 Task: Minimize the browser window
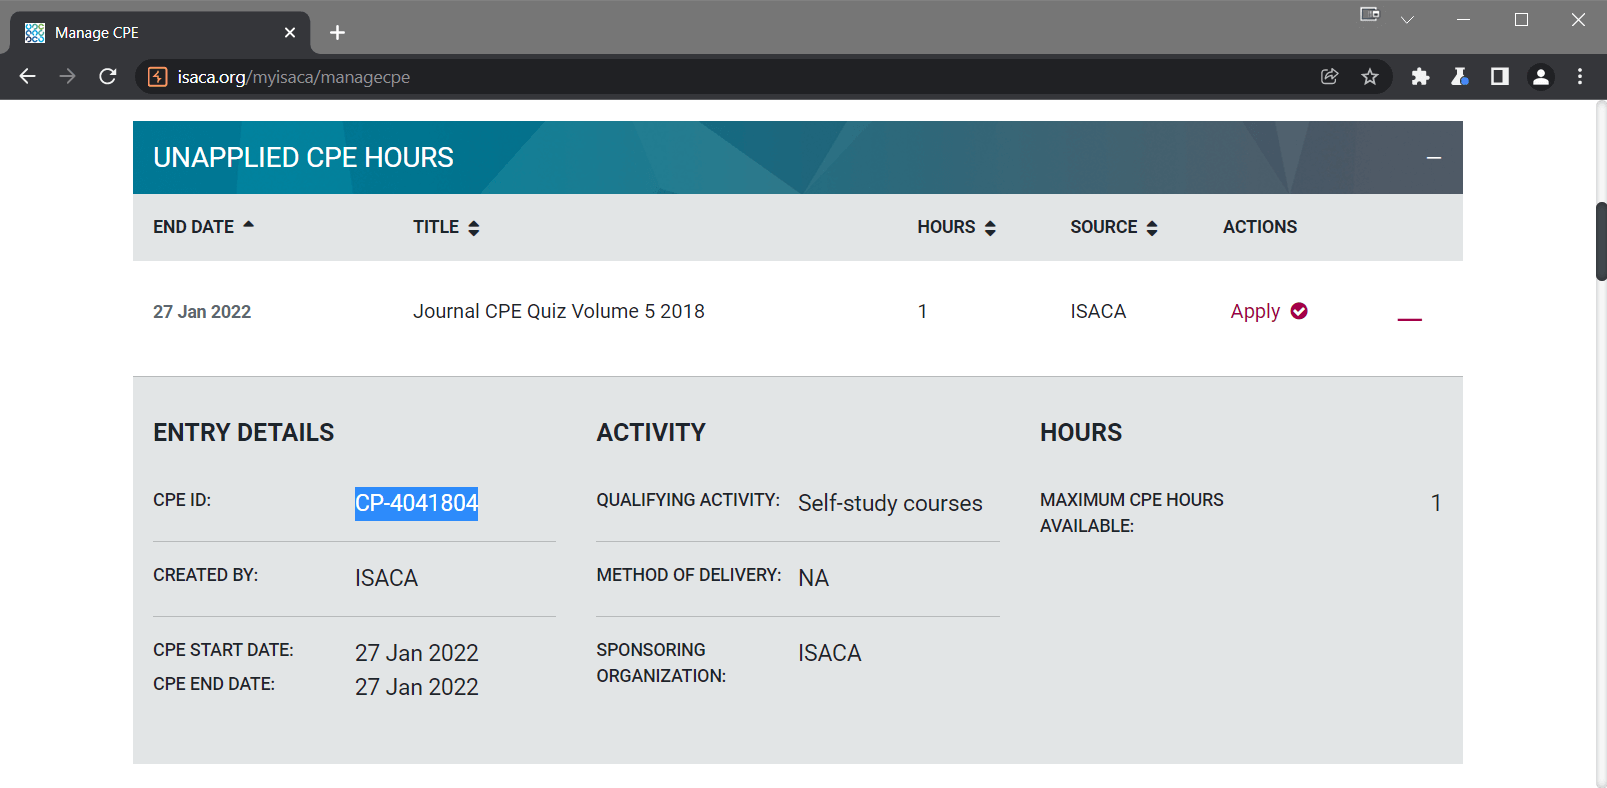click(x=1463, y=20)
